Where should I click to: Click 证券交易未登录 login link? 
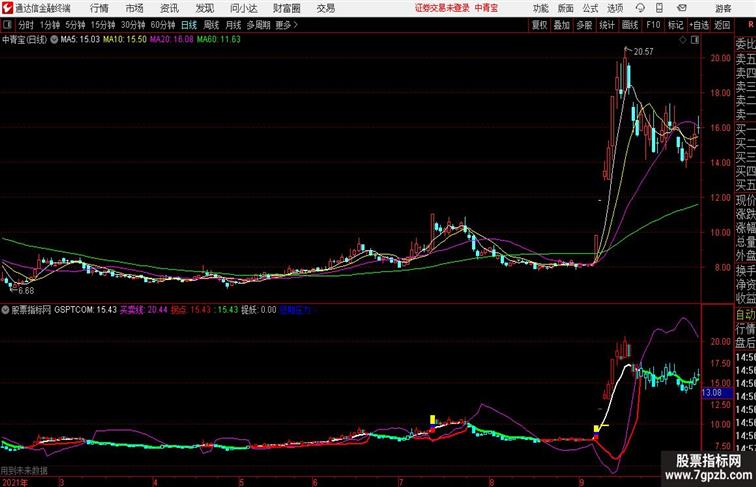click(x=442, y=8)
